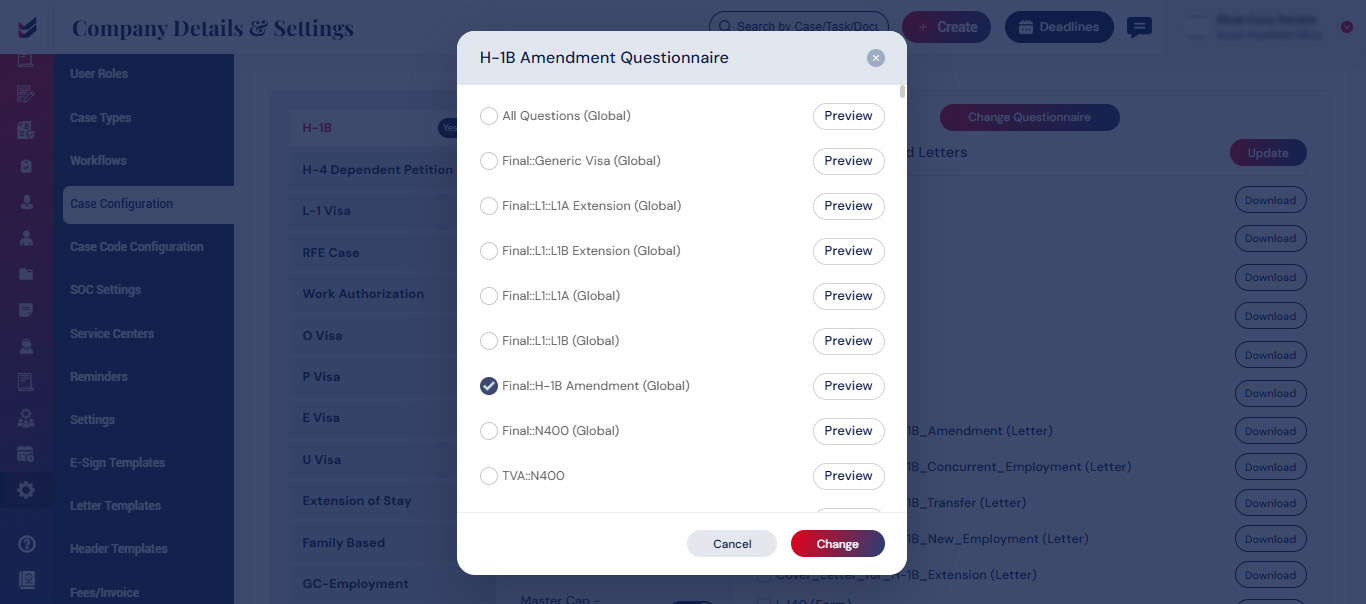The width and height of the screenshot is (1366, 604).
Task: Select Final::Generic Visa (Global) radio option
Action: tap(489, 161)
